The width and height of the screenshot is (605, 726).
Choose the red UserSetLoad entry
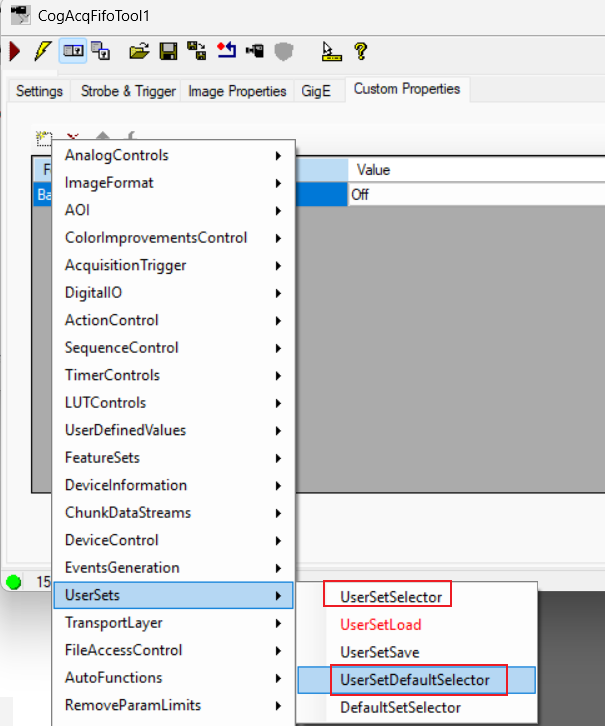pos(416,625)
